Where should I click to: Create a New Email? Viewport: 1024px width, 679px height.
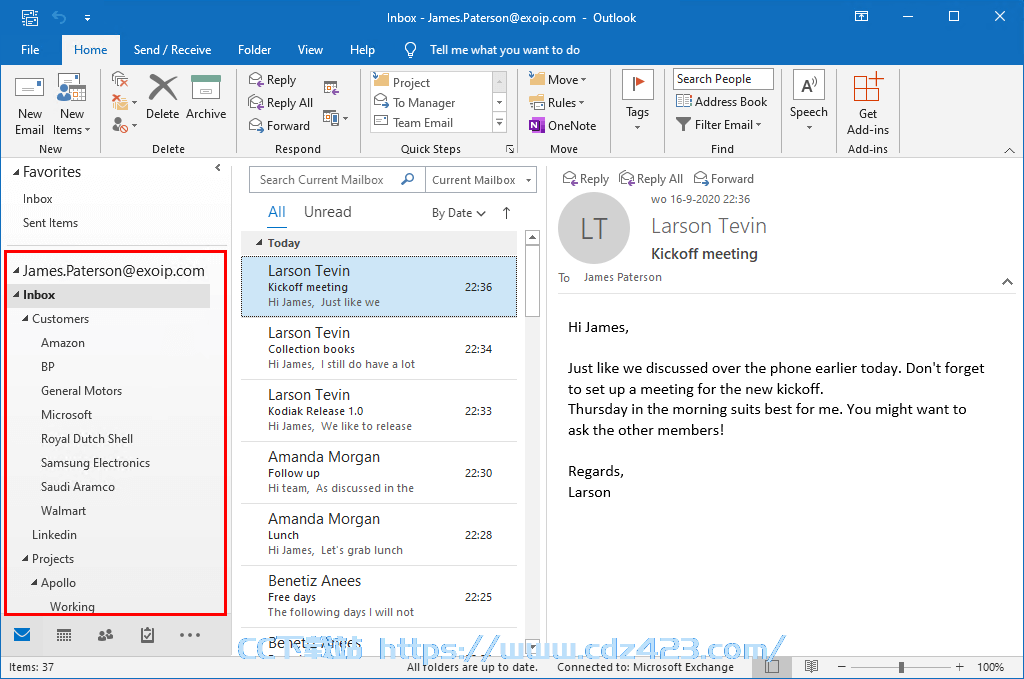point(29,106)
